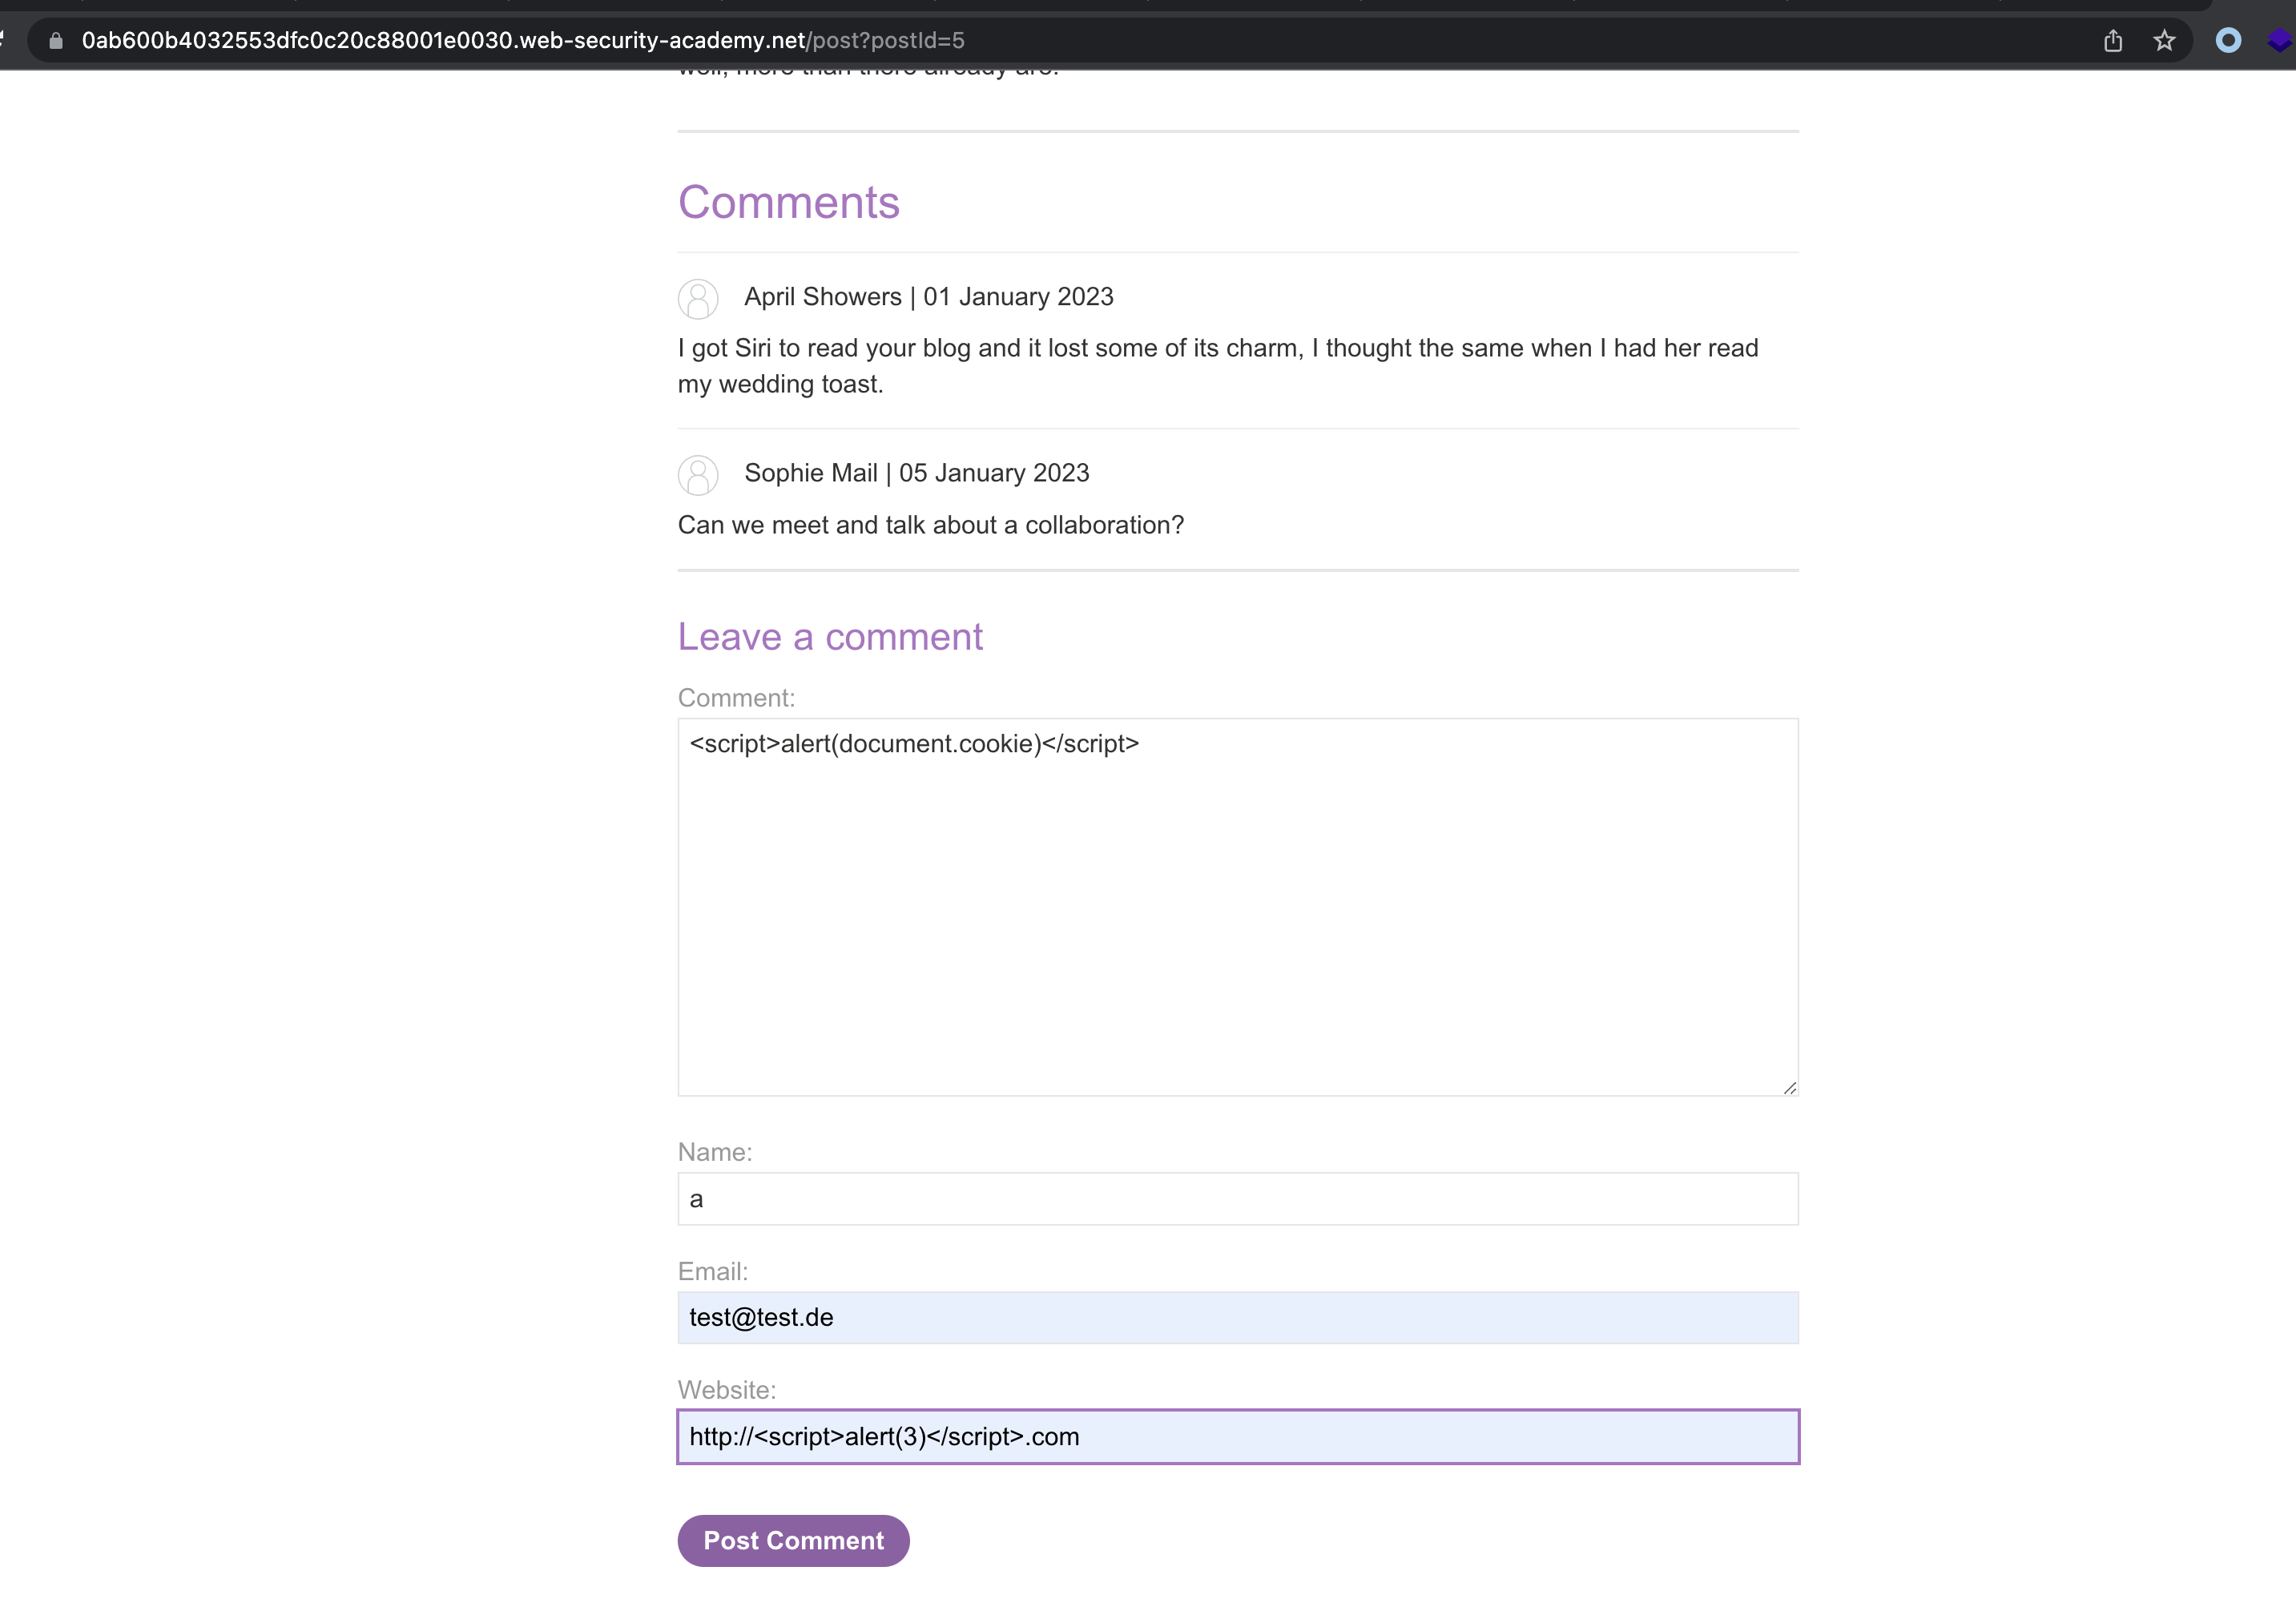Click Sophie Mail author name
2296x1599 pixels.
point(810,473)
